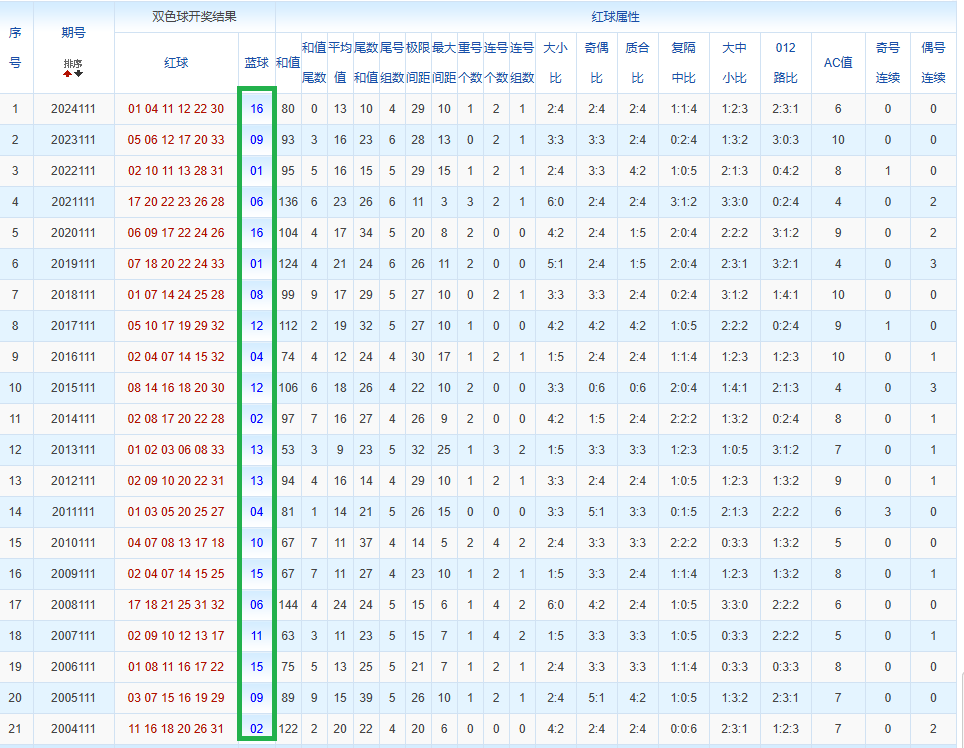Click the 尾号组数 column header

[x=392, y=63]
